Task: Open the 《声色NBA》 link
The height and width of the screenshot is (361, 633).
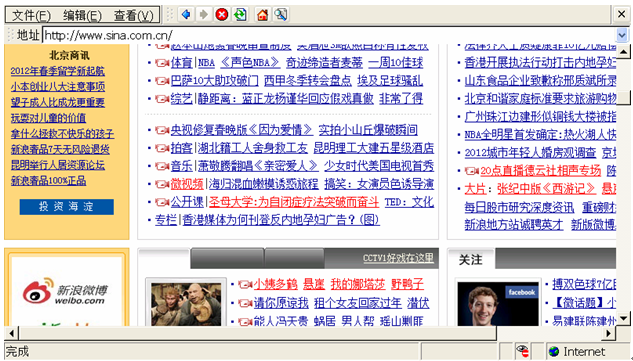Action: click(250, 63)
